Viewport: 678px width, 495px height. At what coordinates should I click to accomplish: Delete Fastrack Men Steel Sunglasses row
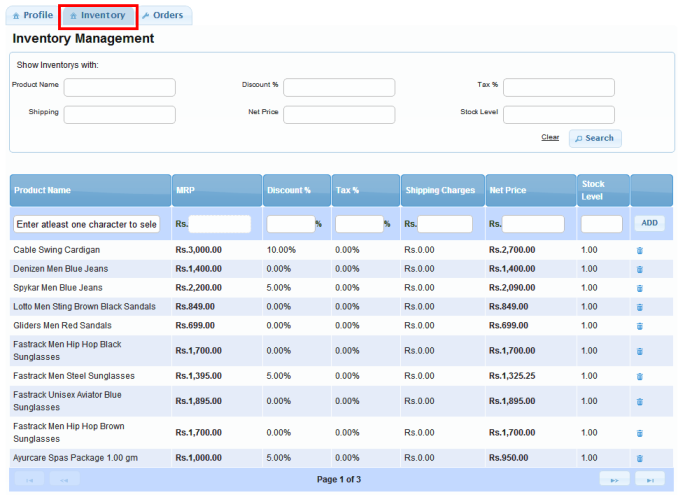(x=640, y=377)
